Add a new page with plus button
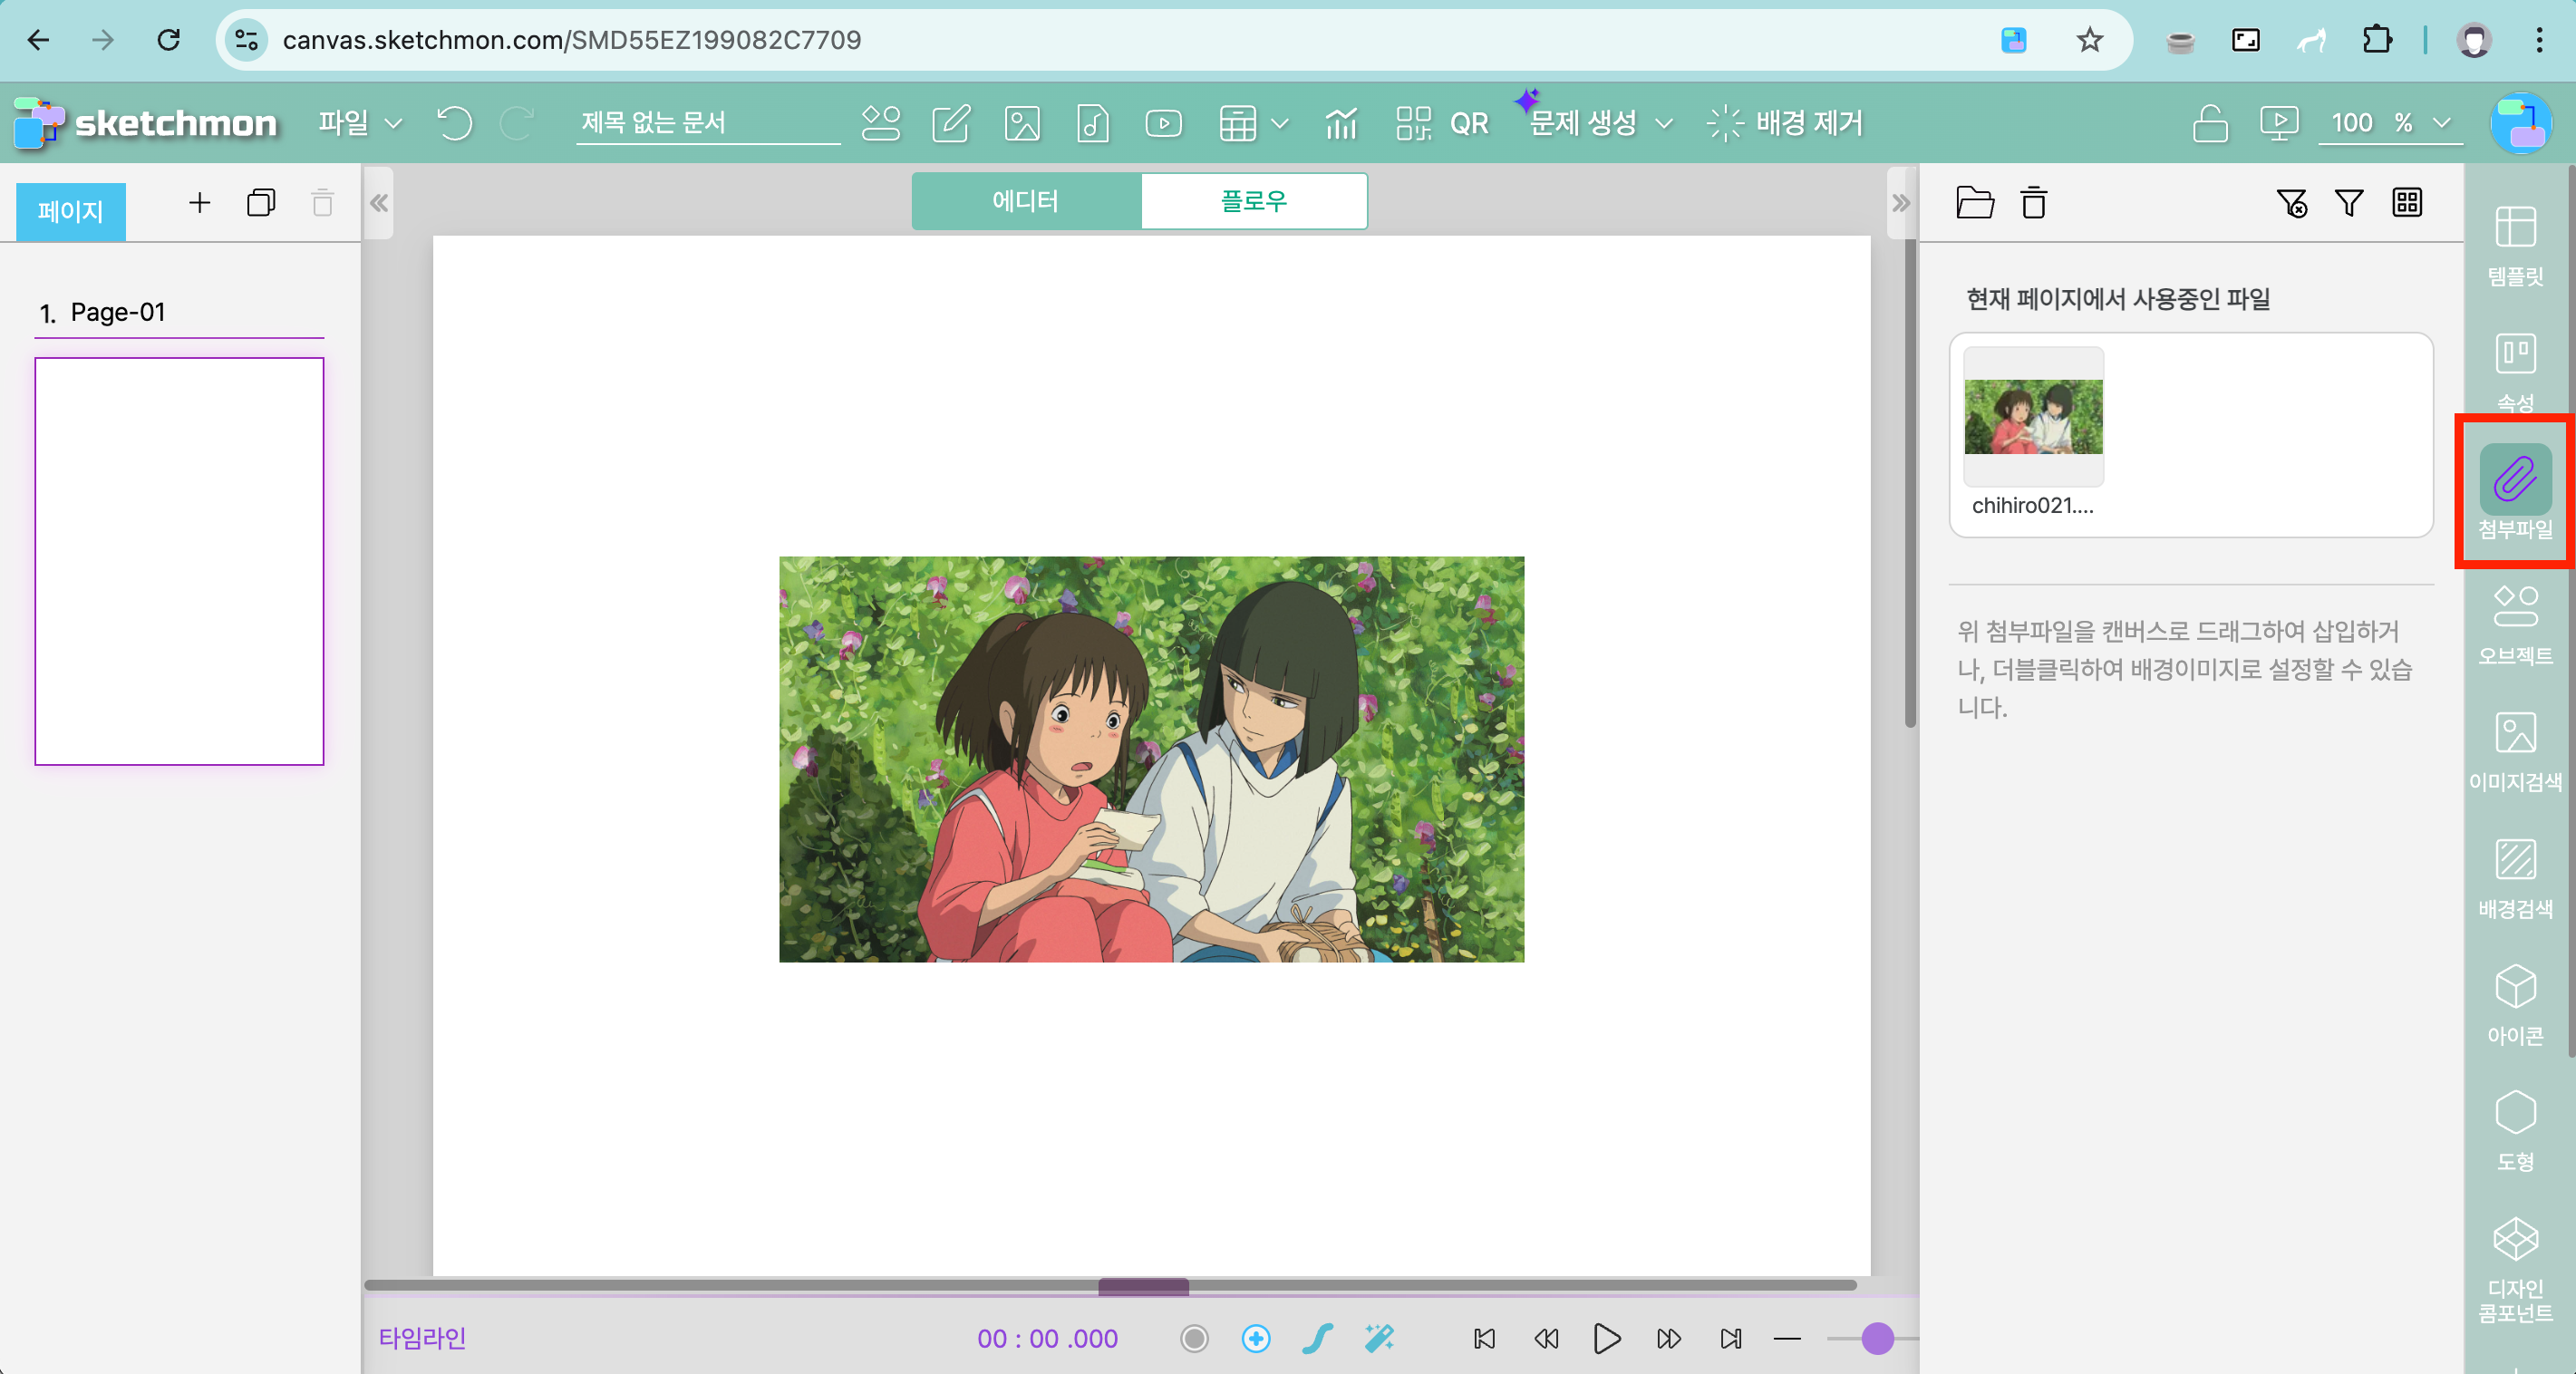The height and width of the screenshot is (1374, 2576). pos(199,203)
